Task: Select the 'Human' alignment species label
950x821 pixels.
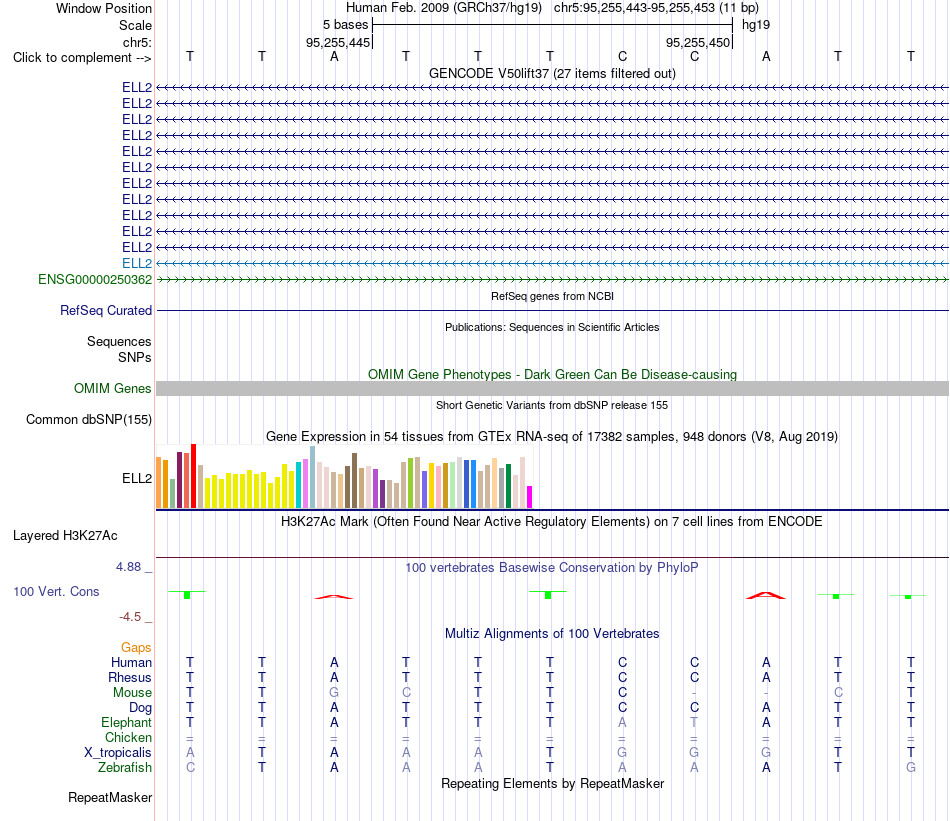Action: point(131,662)
